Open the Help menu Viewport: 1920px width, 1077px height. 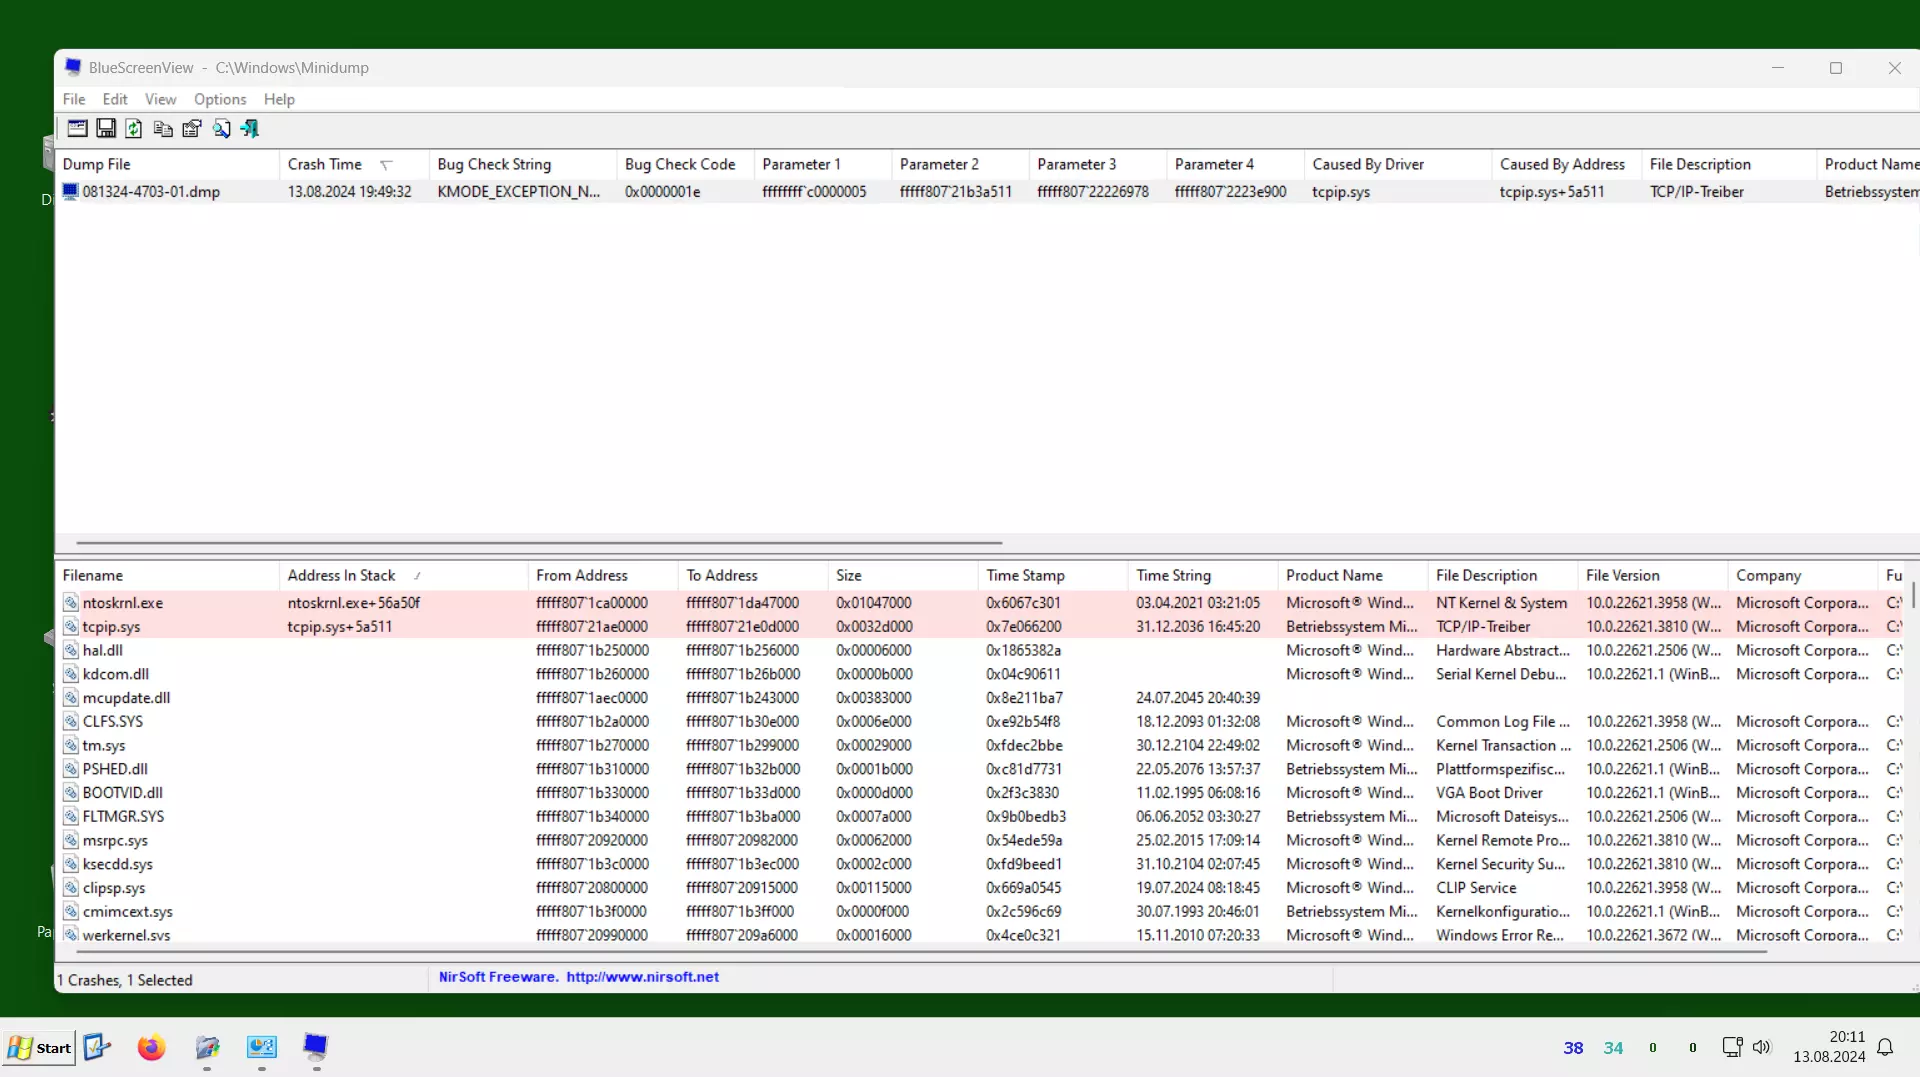(279, 99)
